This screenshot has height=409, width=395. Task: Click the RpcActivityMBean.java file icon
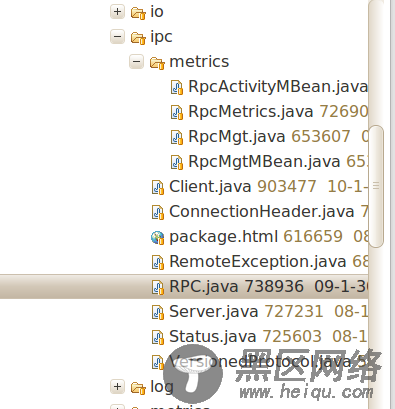point(177,87)
